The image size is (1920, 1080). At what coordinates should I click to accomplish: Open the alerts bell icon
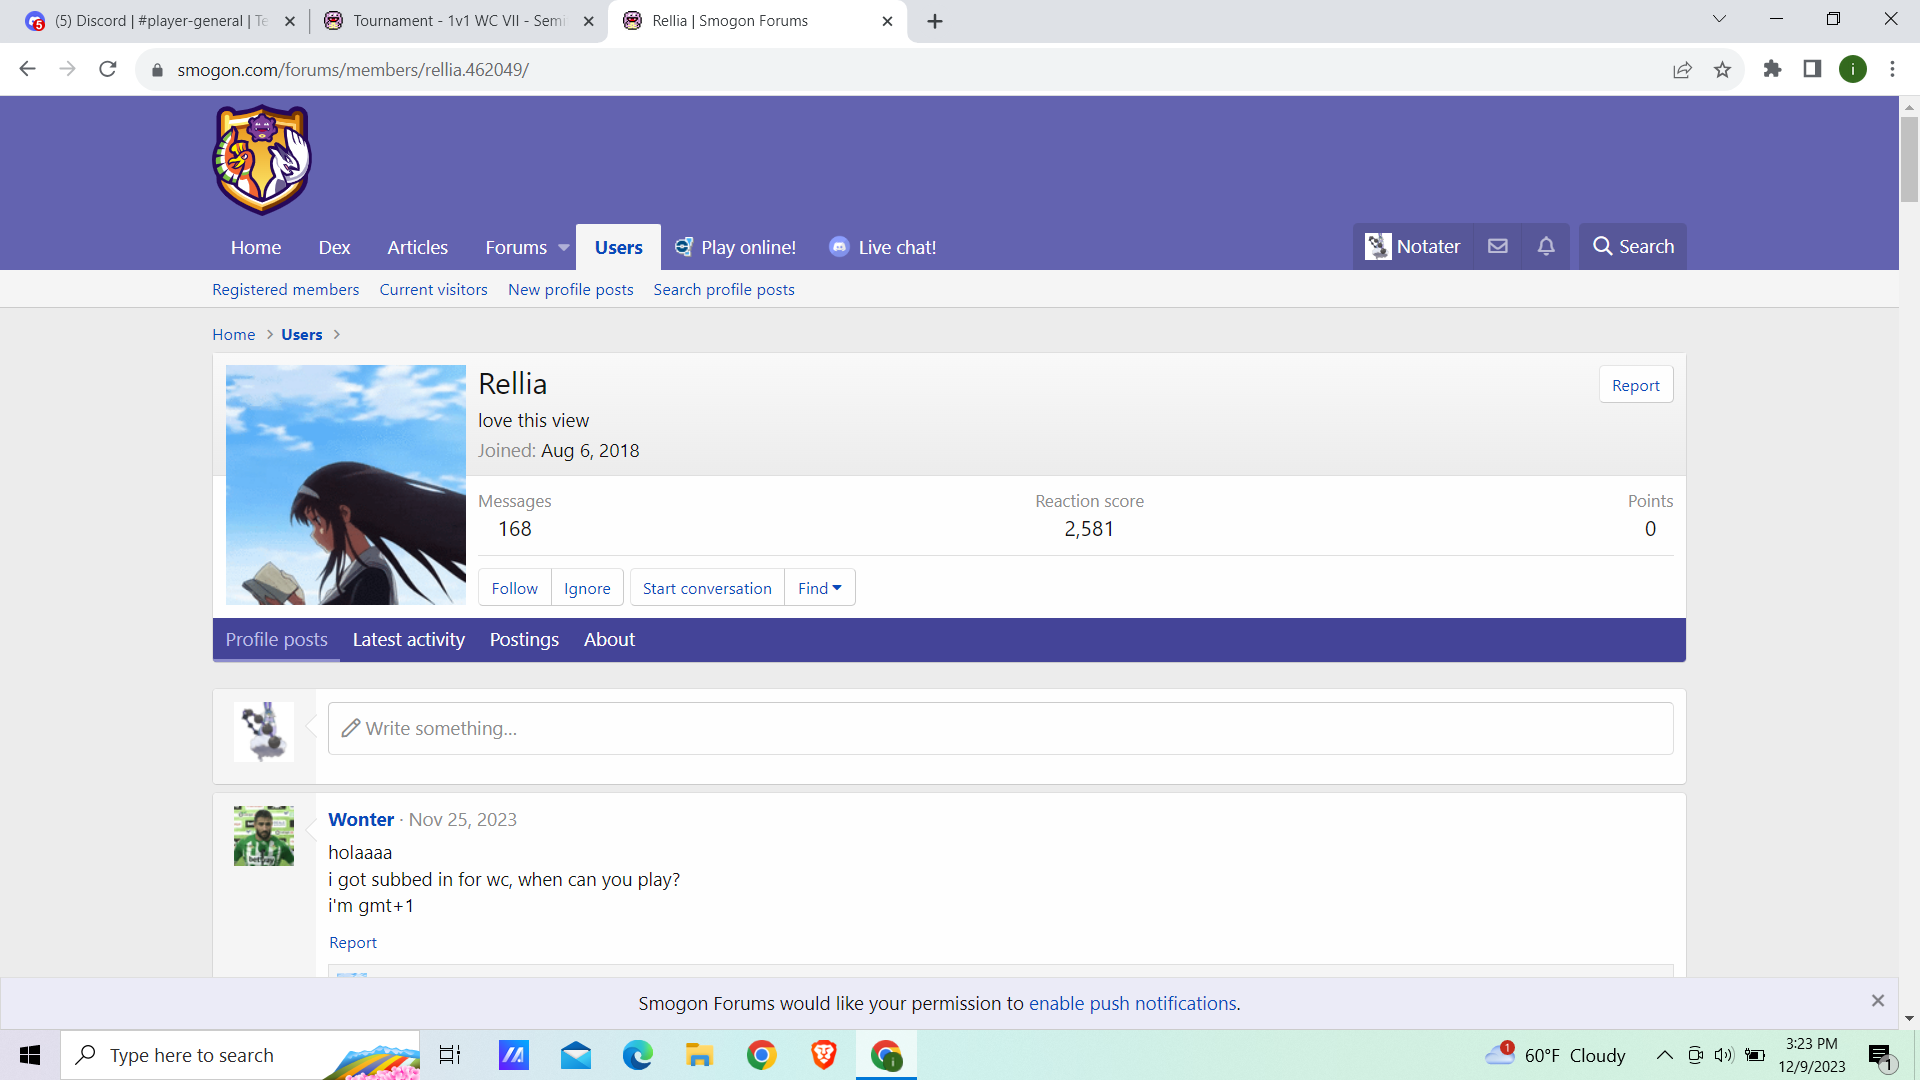tap(1546, 246)
